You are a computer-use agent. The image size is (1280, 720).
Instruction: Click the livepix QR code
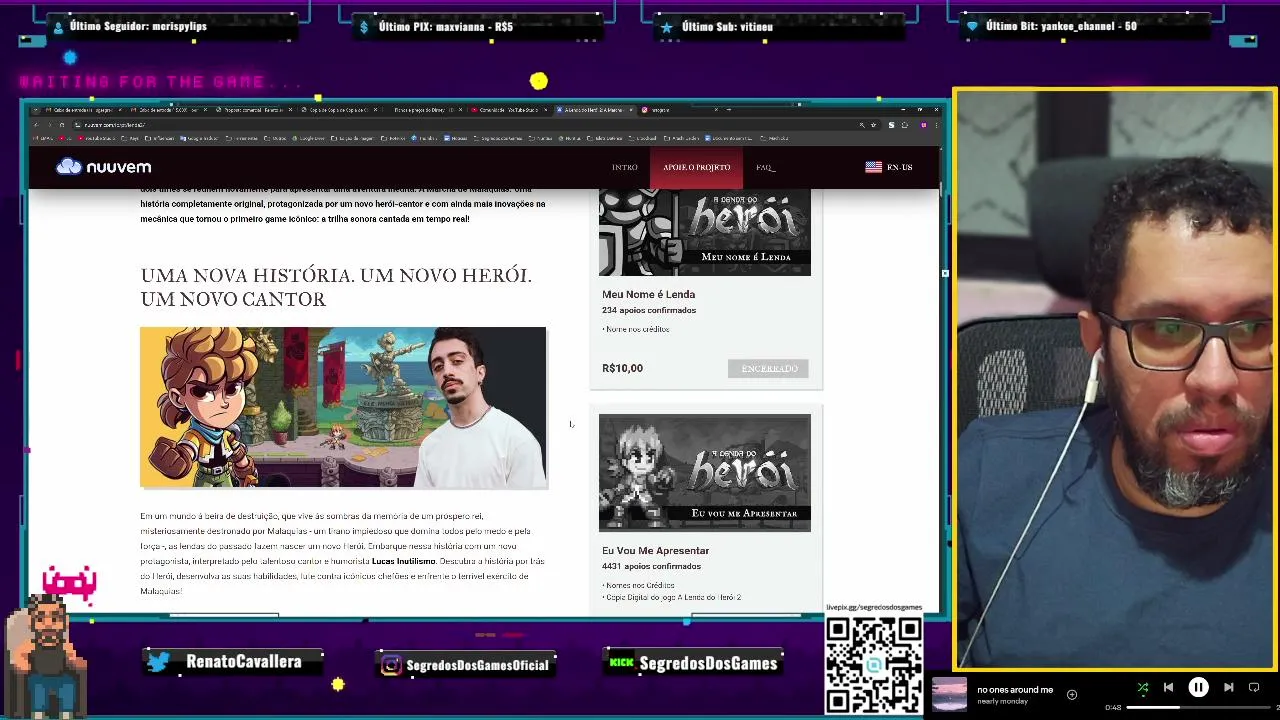click(874, 664)
